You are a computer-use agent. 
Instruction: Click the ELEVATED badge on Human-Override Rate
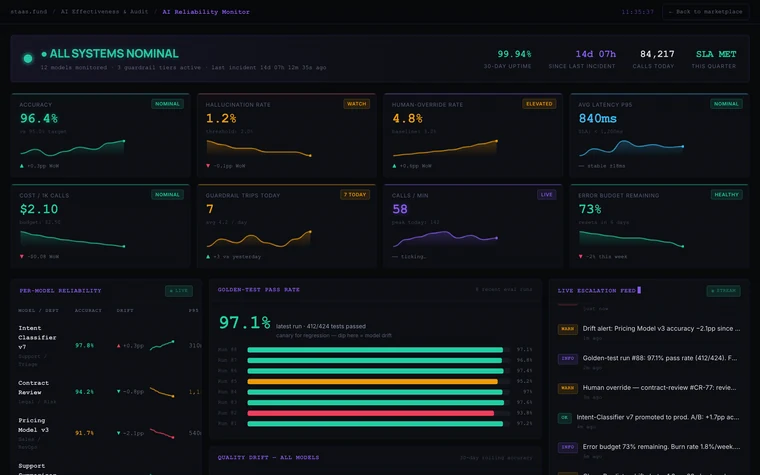tap(539, 104)
